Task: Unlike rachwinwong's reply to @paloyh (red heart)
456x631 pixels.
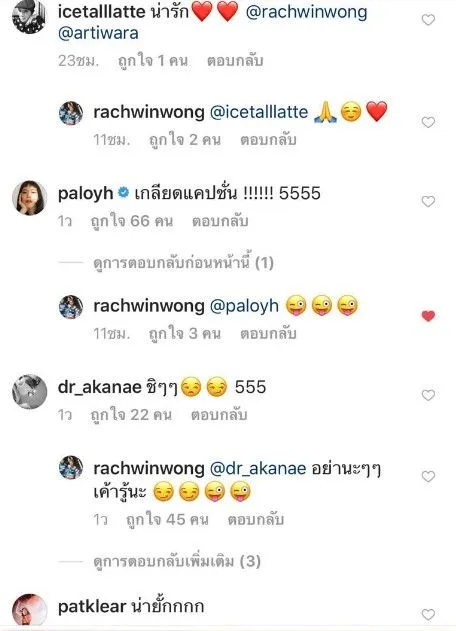Action: click(428, 316)
